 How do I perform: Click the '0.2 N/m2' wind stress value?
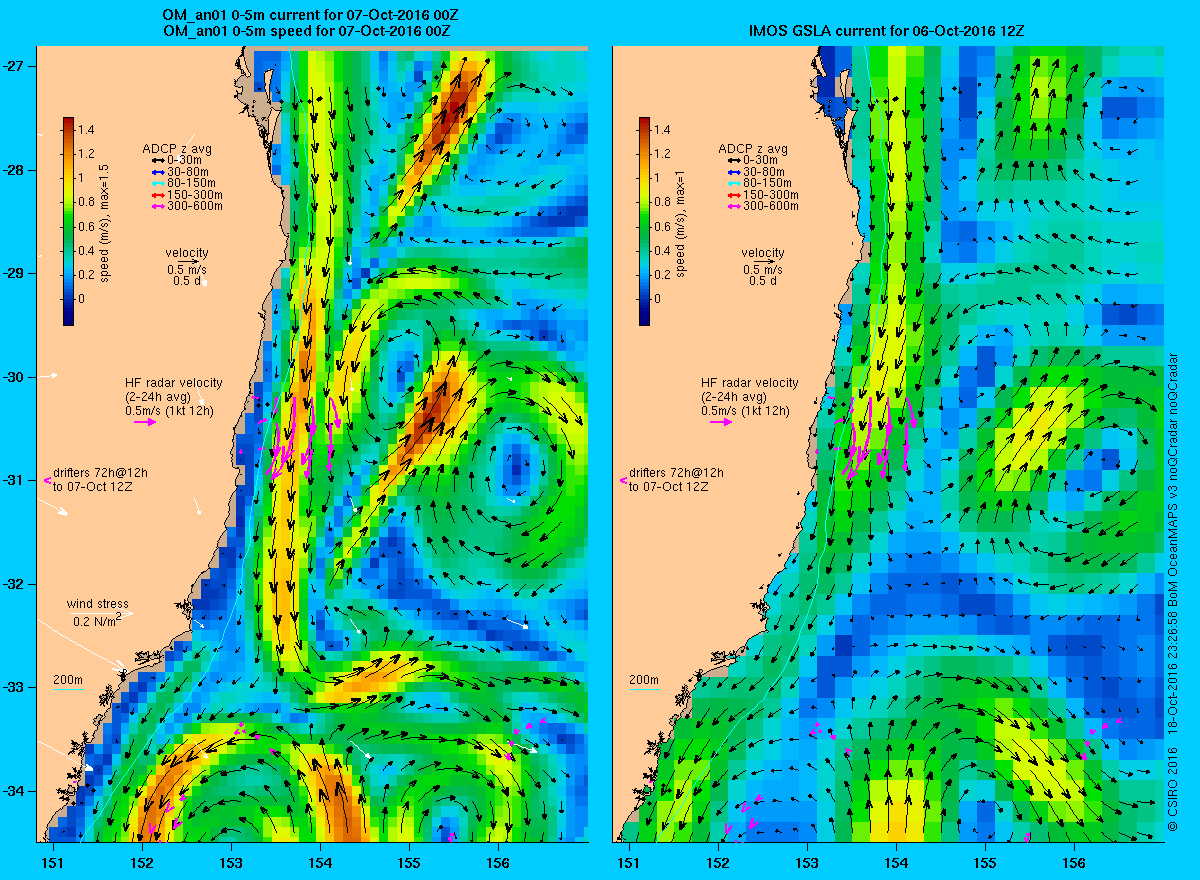point(97,620)
